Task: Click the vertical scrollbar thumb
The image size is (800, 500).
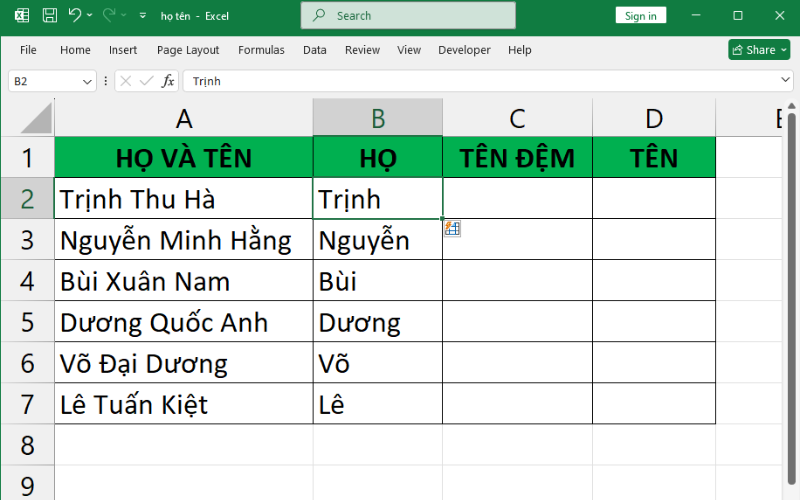Action: point(791,298)
